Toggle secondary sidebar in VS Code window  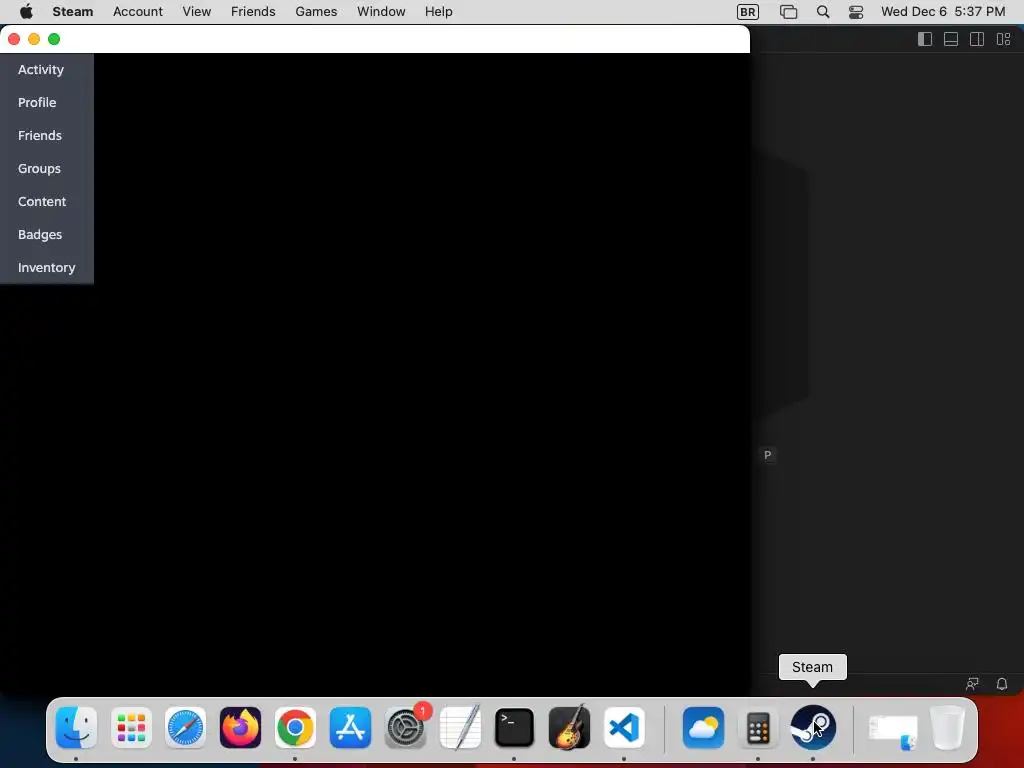tap(977, 39)
